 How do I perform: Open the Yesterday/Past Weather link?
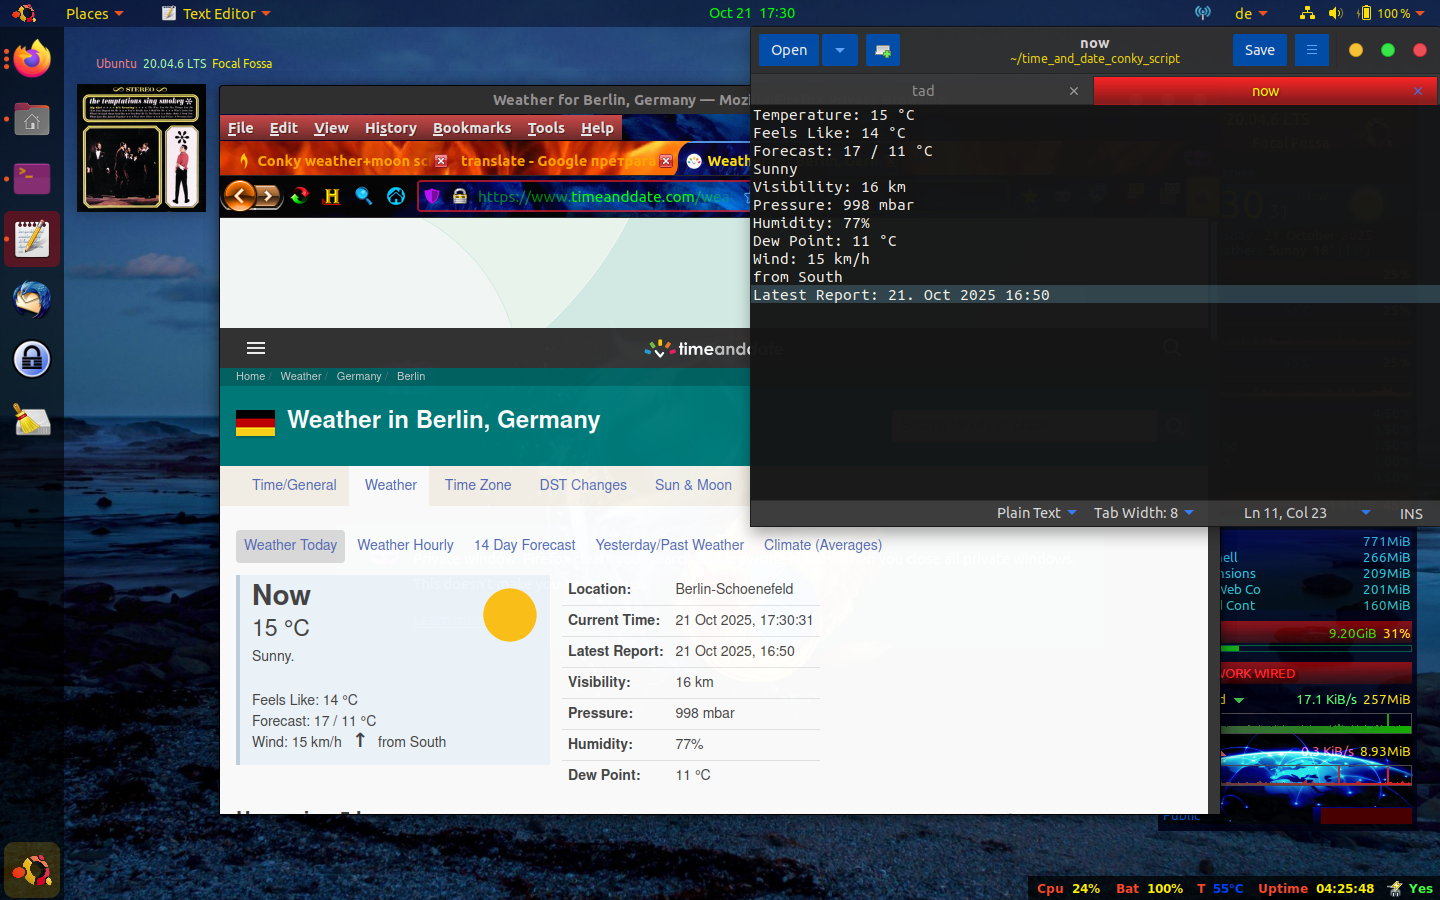pyautogui.click(x=670, y=545)
